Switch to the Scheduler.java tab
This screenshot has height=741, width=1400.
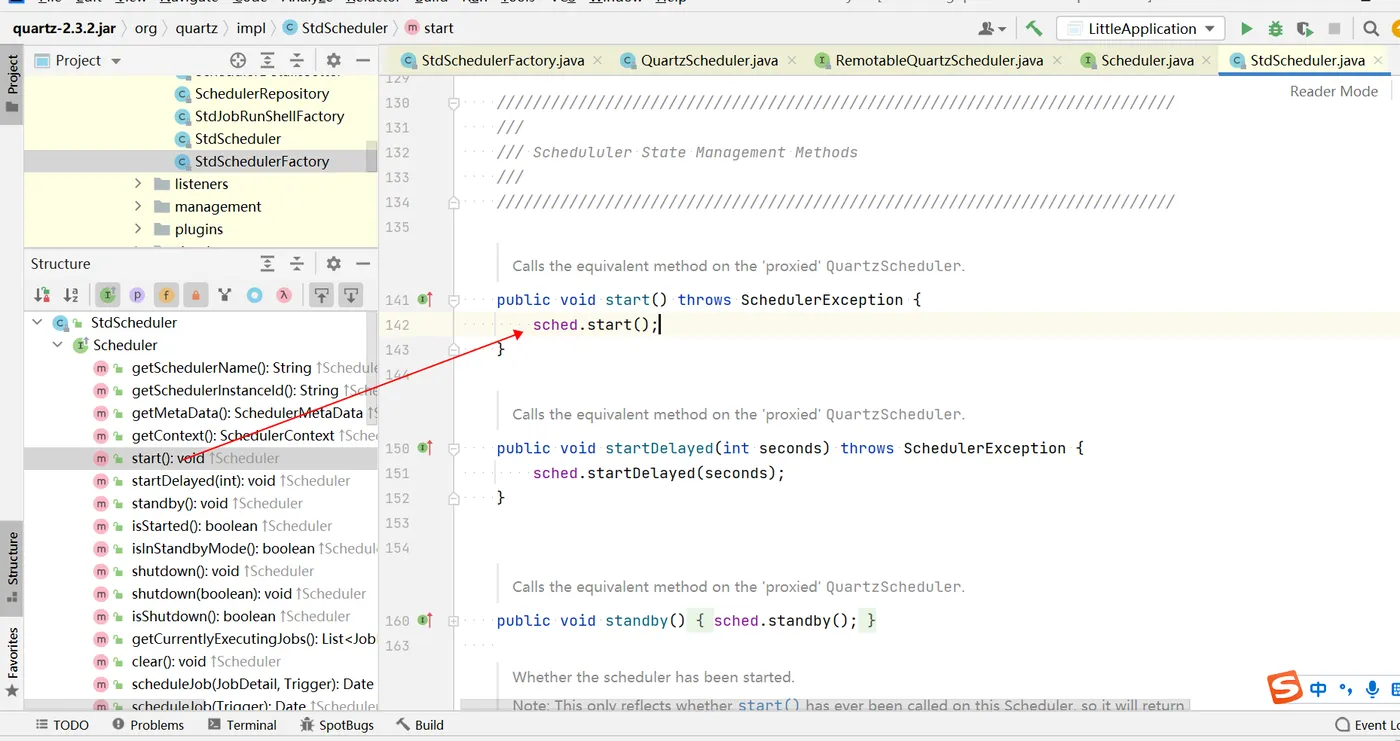point(1147,61)
